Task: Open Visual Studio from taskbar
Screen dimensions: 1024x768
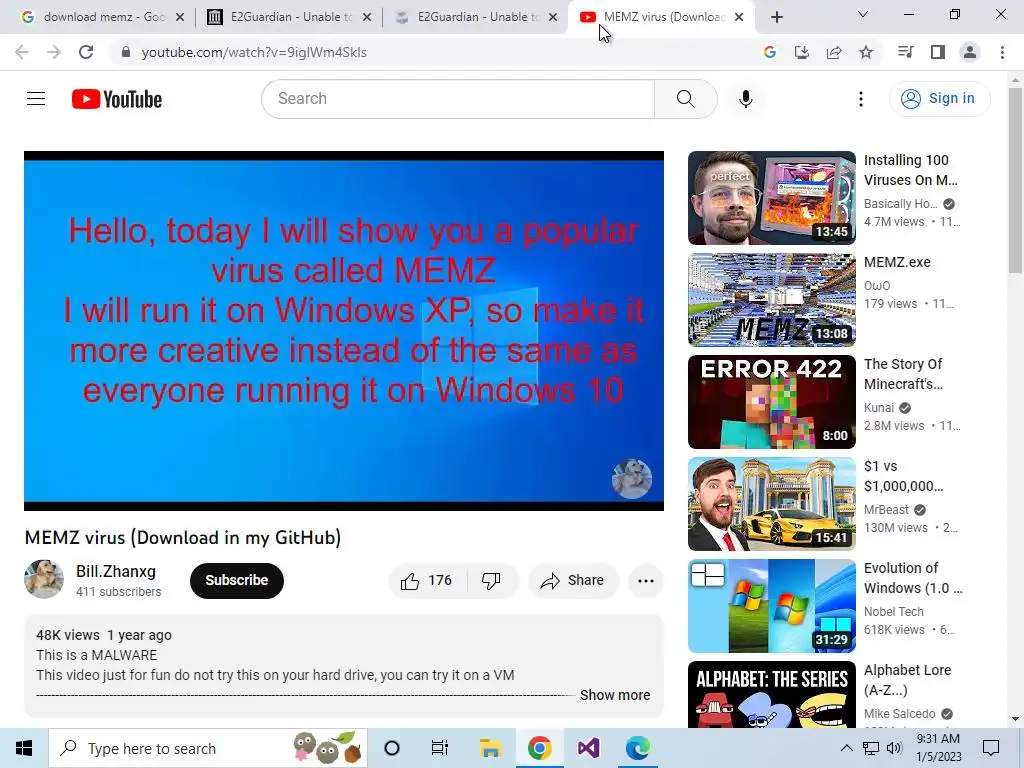Action: tap(588, 748)
